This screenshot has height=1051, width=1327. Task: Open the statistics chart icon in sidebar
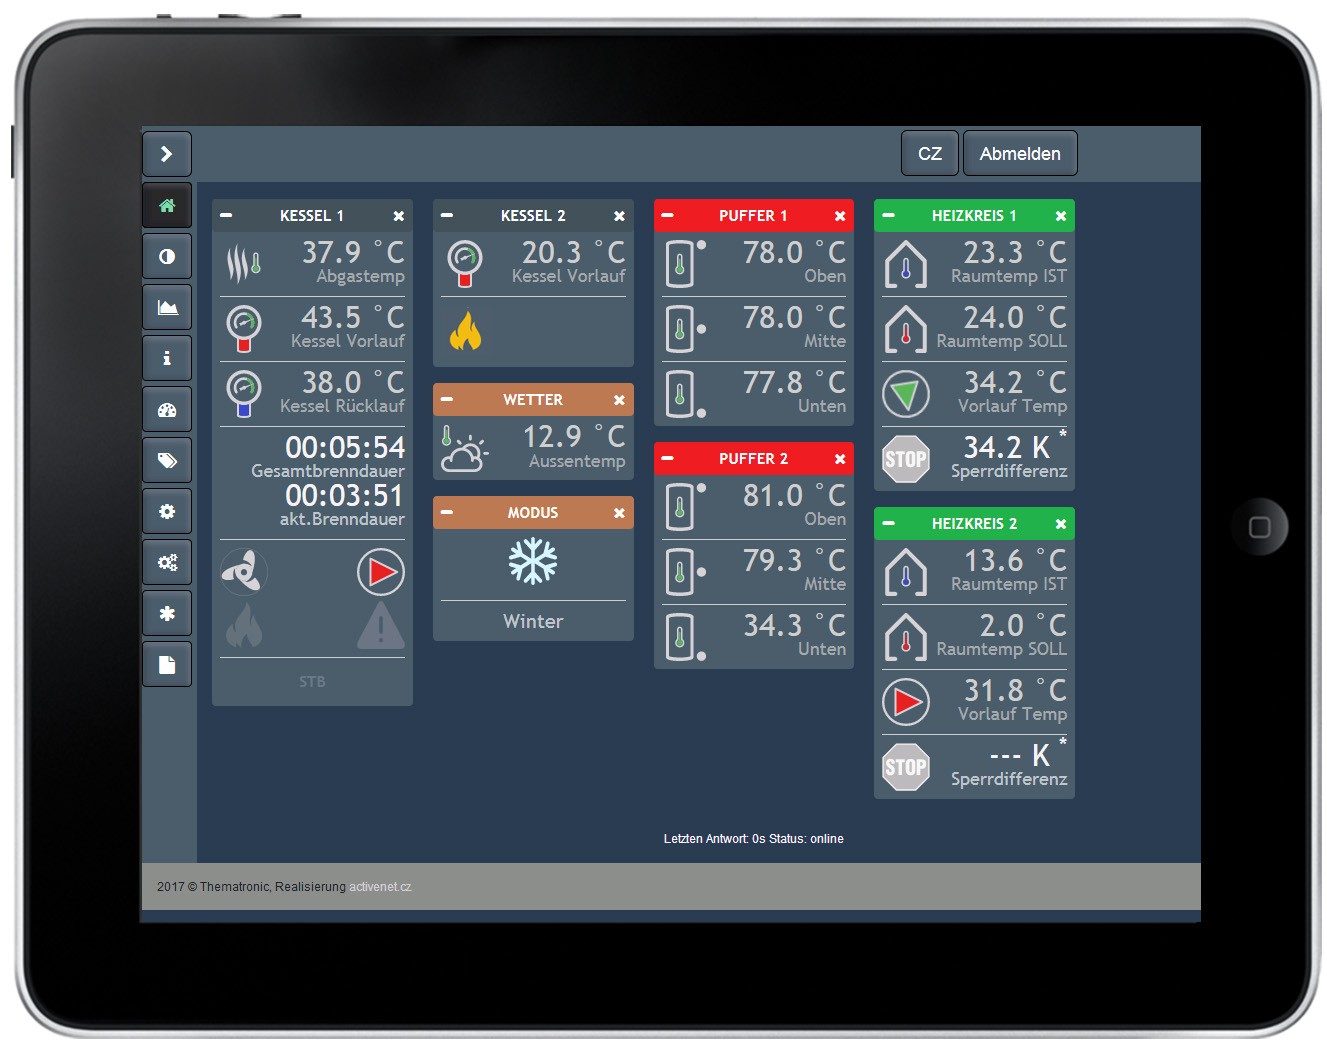click(167, 307)
